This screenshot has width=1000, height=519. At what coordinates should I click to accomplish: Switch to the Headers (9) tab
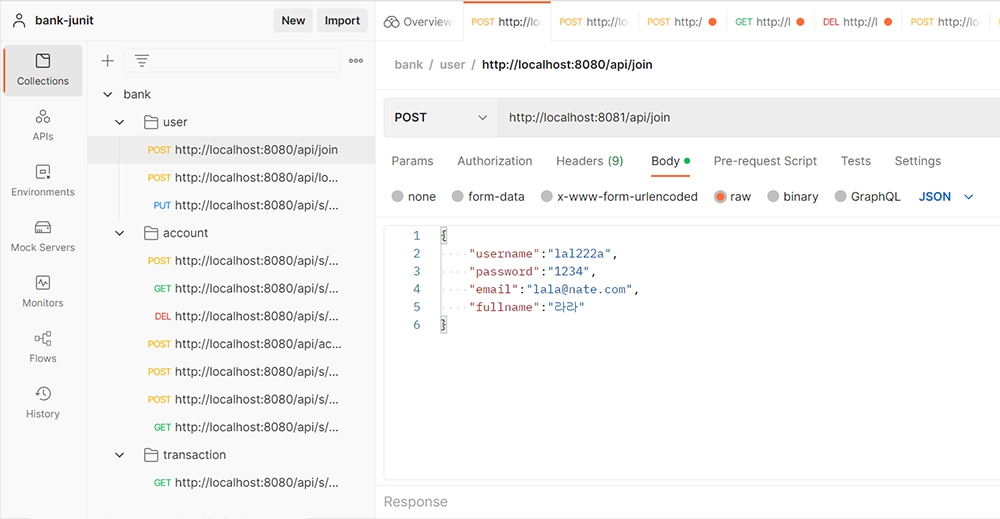click(x=589, y=161)
